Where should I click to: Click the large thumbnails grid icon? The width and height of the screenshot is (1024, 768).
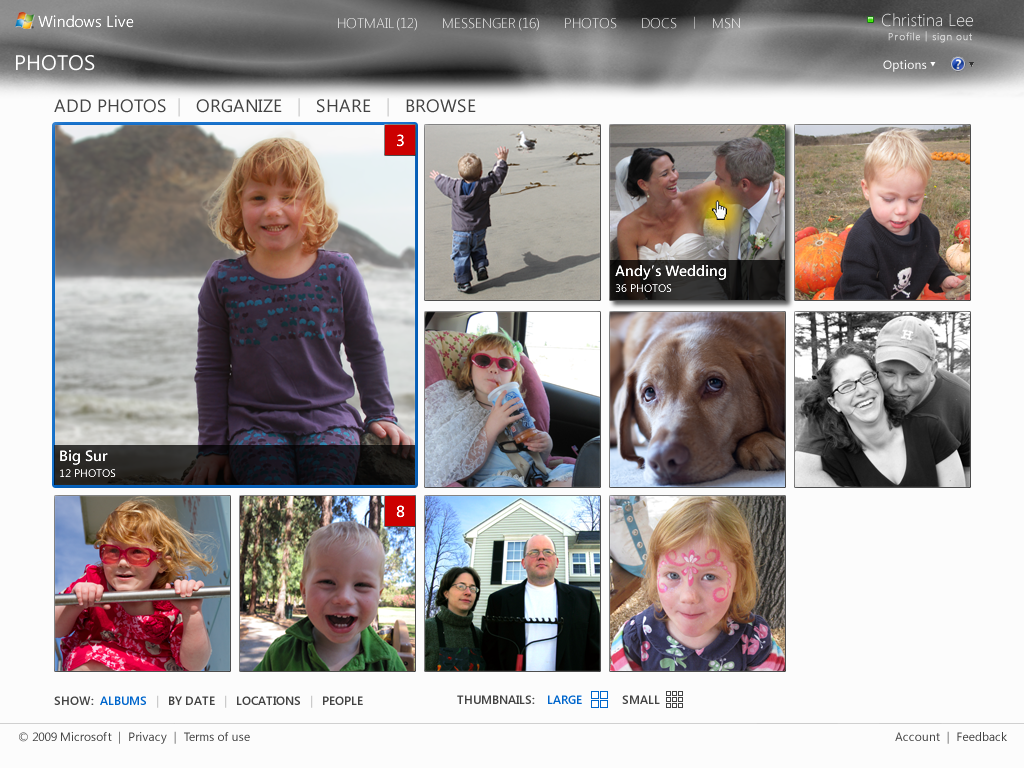pyautogui.click(x=600, y=700)
